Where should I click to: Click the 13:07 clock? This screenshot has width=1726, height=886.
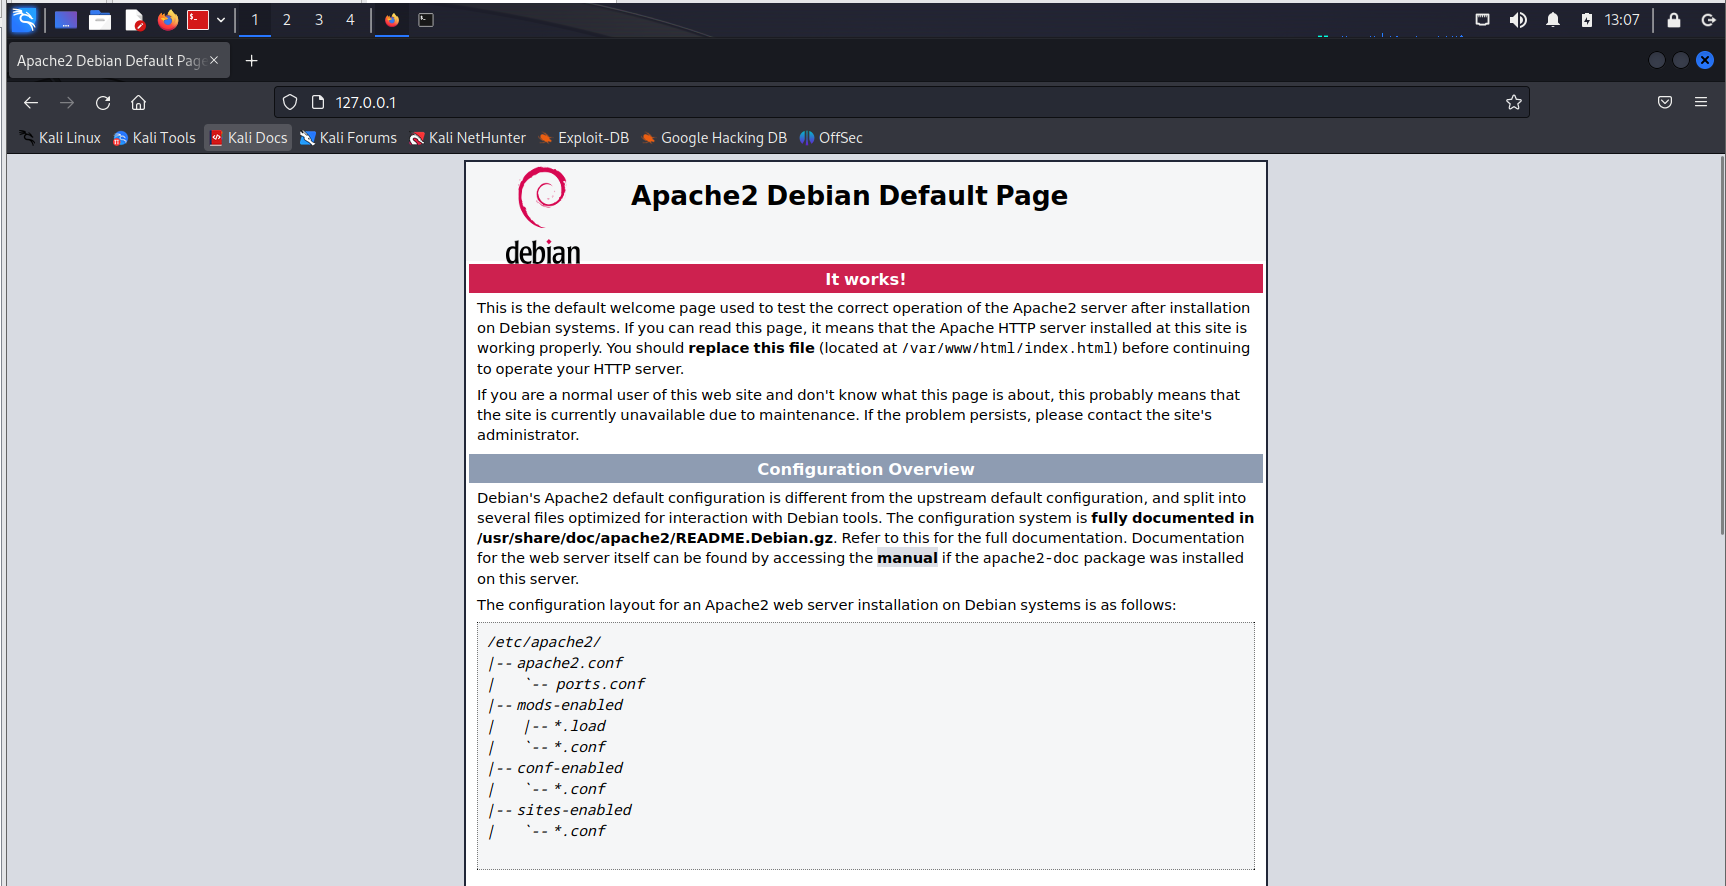(x=1622, y=20)
